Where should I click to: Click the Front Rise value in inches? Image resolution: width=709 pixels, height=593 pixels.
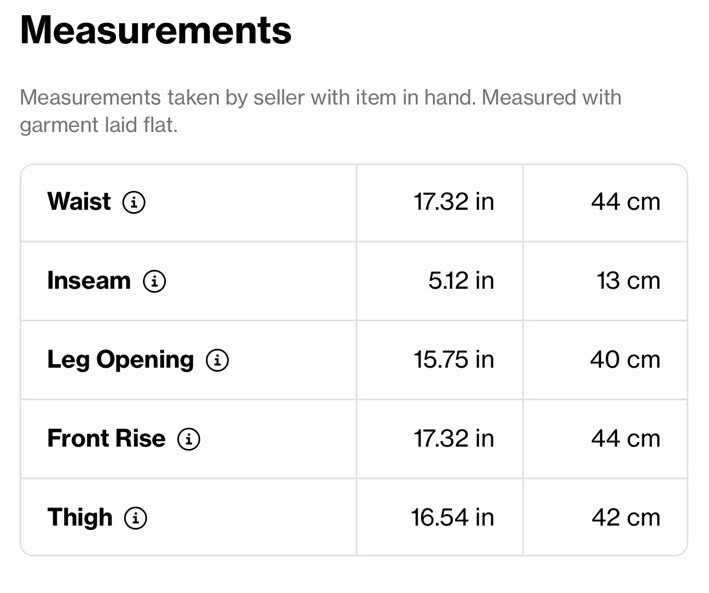coord(453,439)
